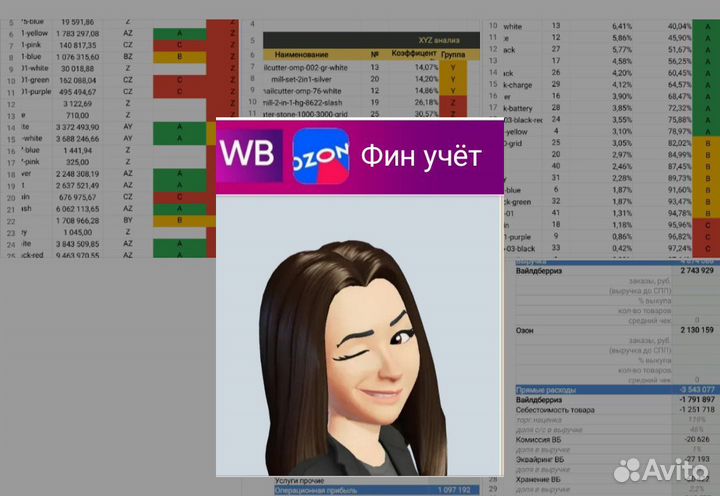Select the "XYZ анализ" header cell

coord(439,40)
